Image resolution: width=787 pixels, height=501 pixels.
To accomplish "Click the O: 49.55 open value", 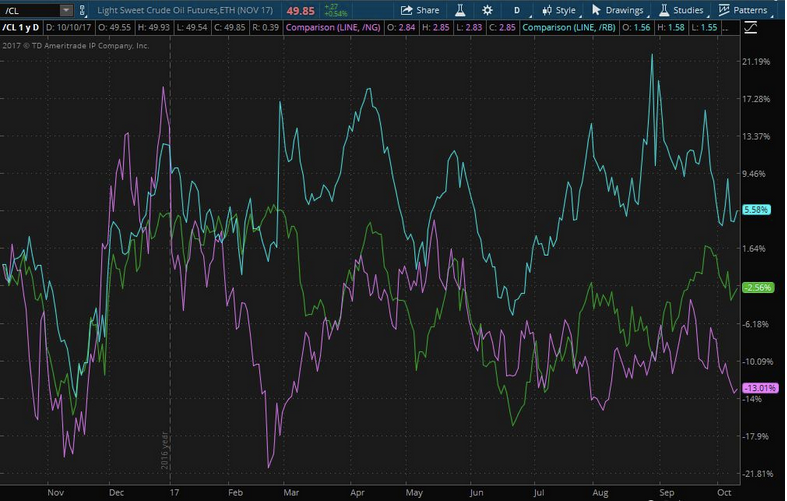I will [x=114, y=27].
